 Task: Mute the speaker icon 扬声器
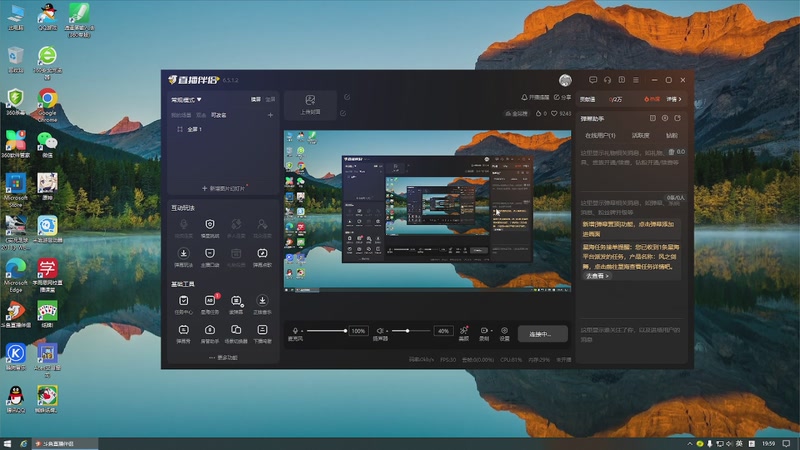pyautogui.click(x=380, y=331)
